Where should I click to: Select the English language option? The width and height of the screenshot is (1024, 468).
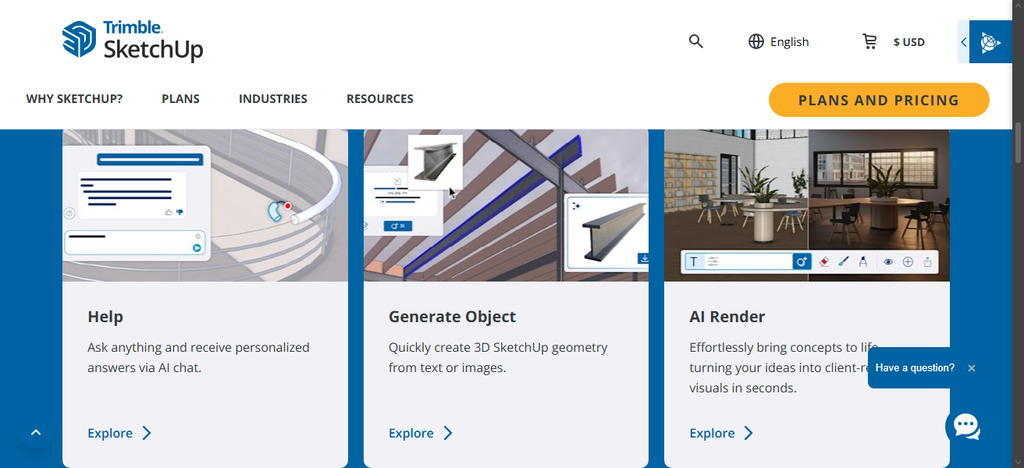pyautogui.click(x=790, y=42)
